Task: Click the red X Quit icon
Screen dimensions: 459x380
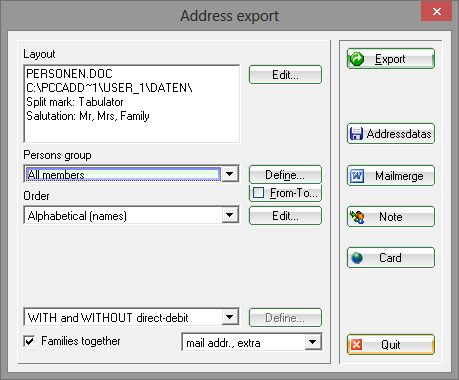Action: (357, 344)
